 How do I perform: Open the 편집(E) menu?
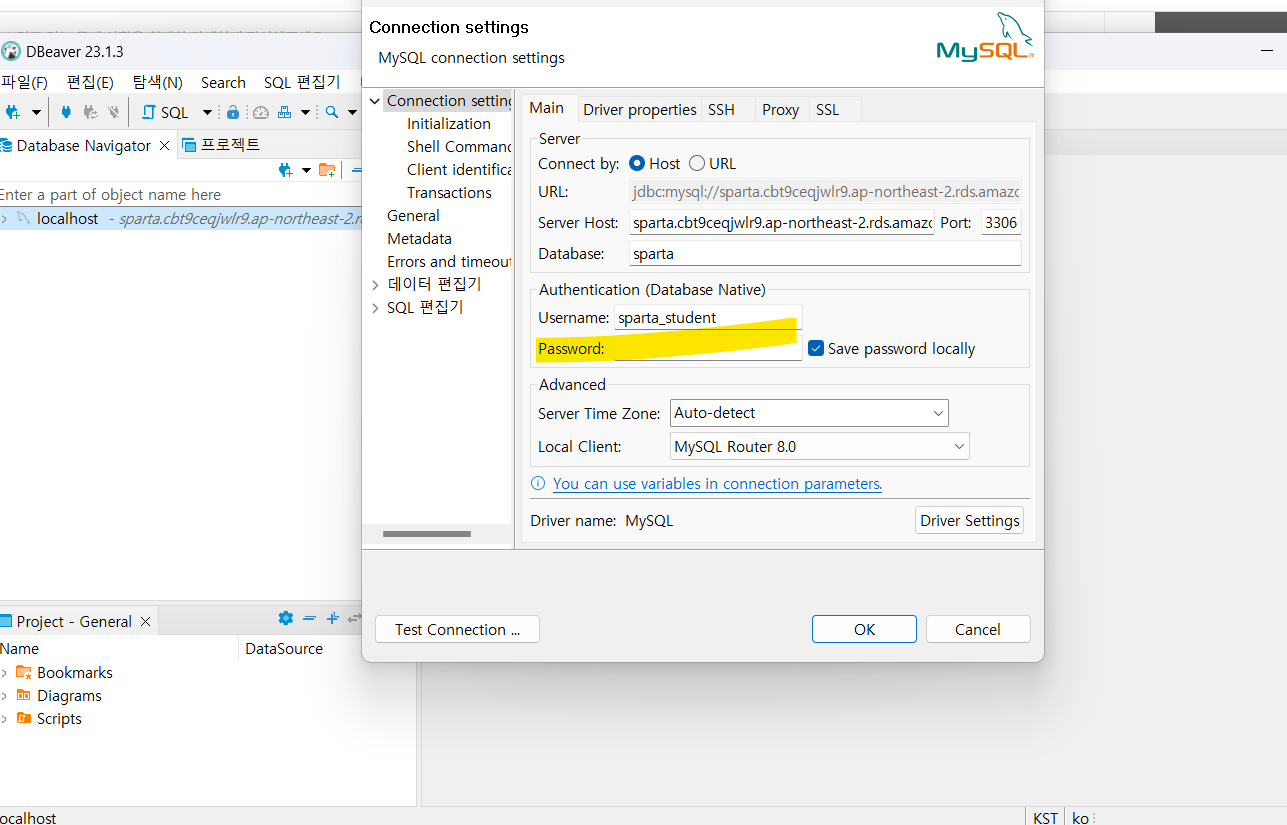coord(90,82)
